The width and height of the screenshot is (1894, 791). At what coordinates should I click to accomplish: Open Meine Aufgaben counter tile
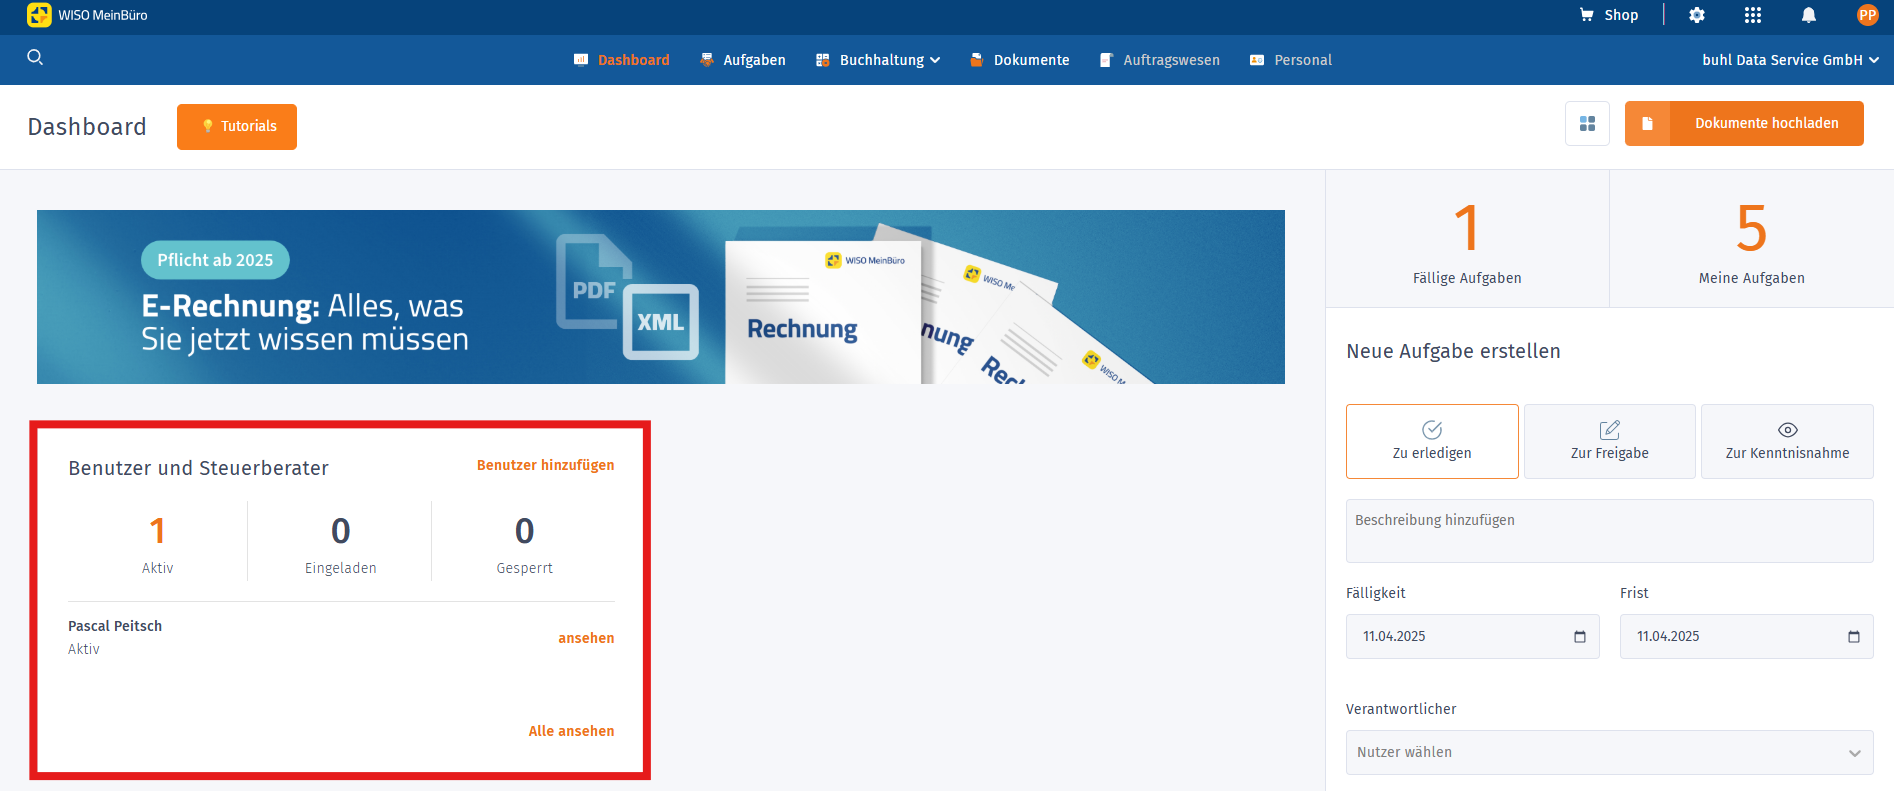(1752, 239)
